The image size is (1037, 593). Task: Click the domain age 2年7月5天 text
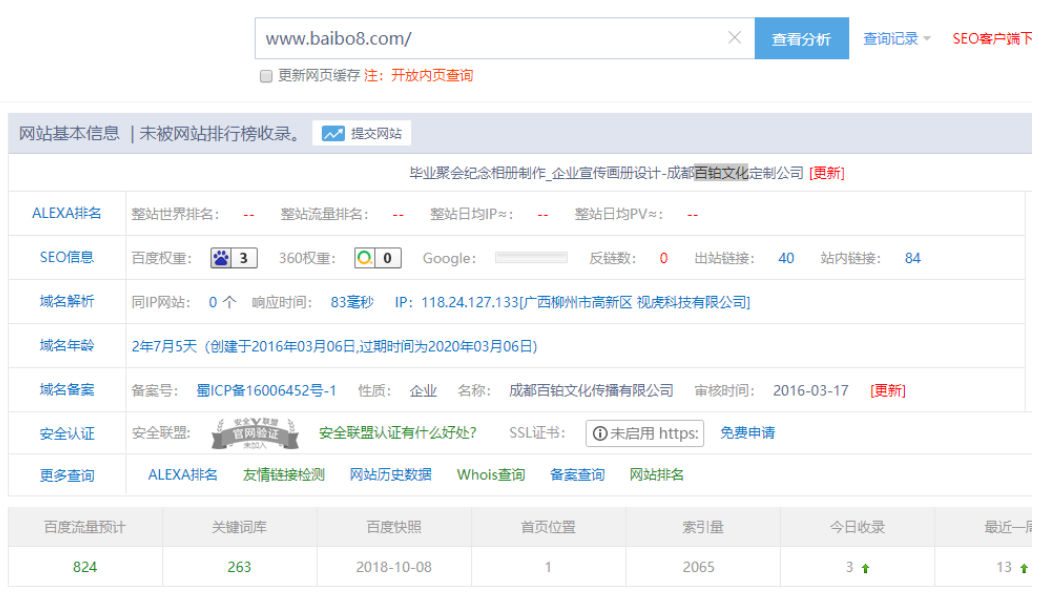164,346
